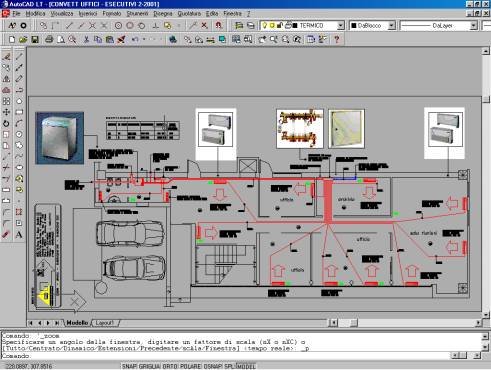Image resolution: width=491 pixels, height=370 pixels.
Task: Click the black DaBlocco color swatch
Action: click(x=354, y=26)
